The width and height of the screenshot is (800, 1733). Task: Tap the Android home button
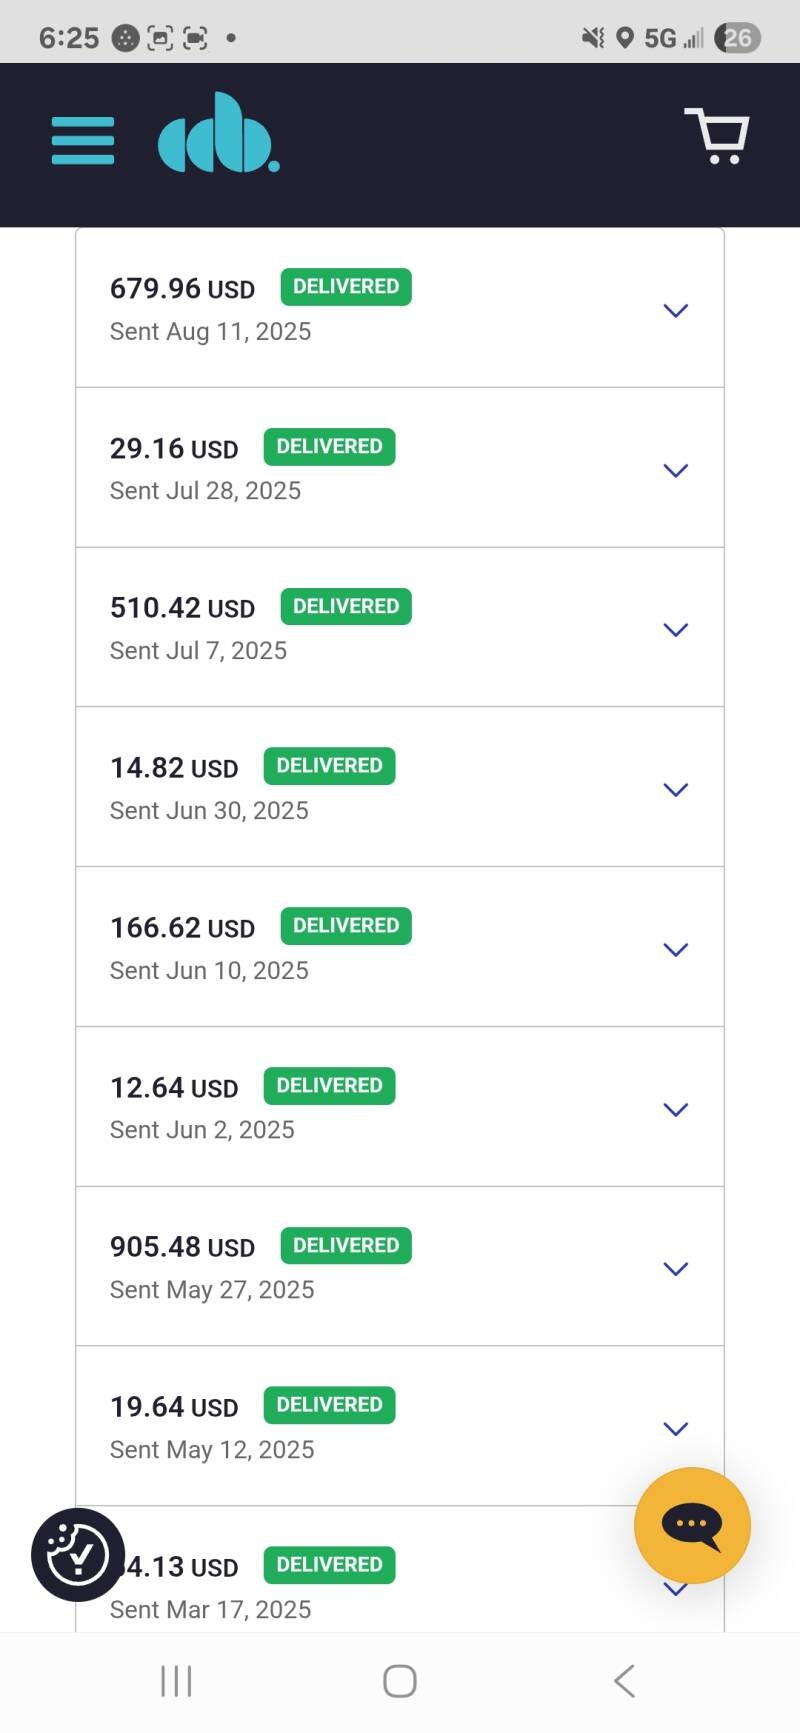click(x=400, y=1681)
